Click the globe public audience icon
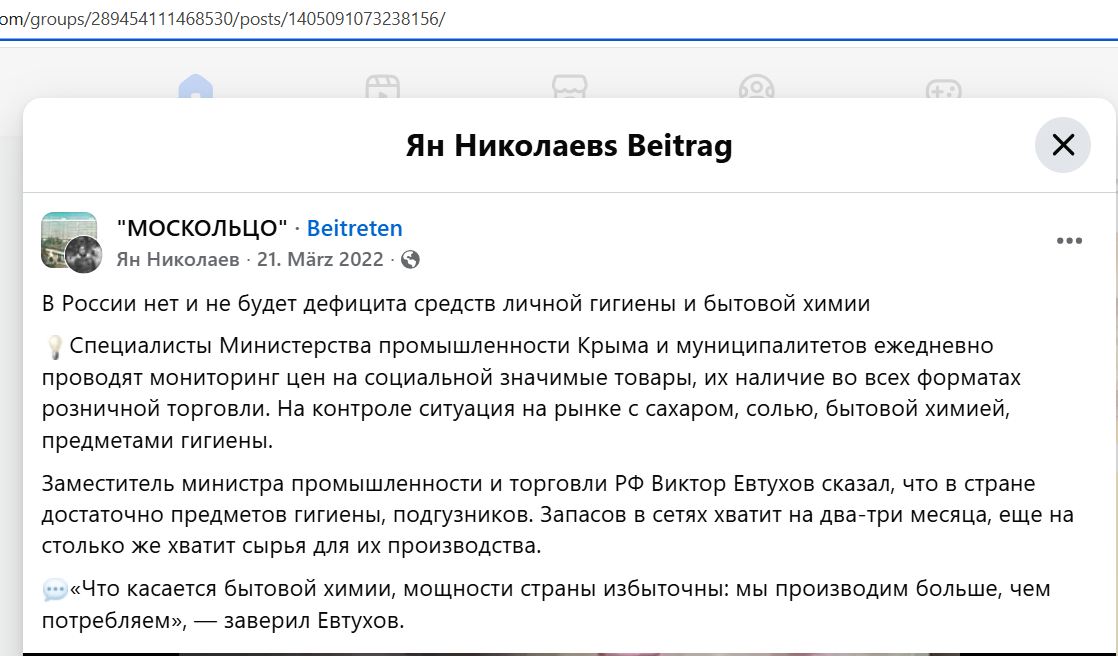The width and height of the screenshot is (1118, 656). pos(410,260)
